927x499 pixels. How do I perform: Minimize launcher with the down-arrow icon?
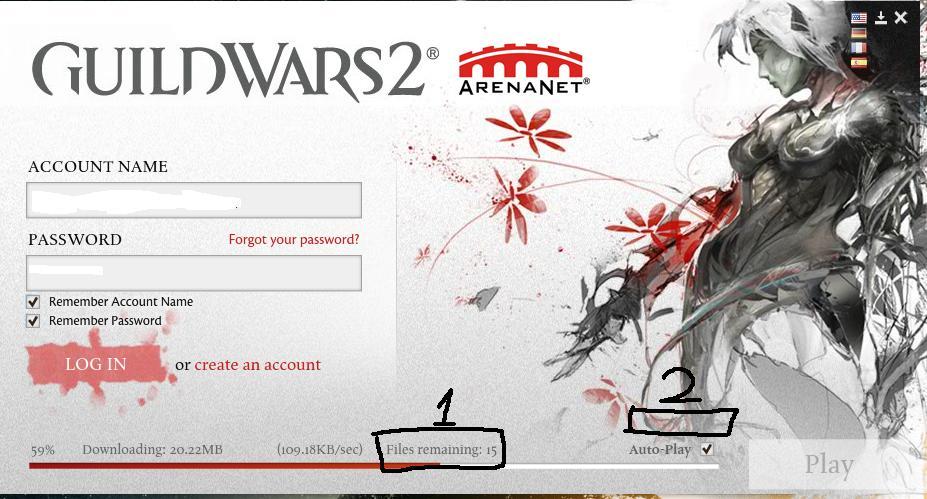[x=881, y=18]
